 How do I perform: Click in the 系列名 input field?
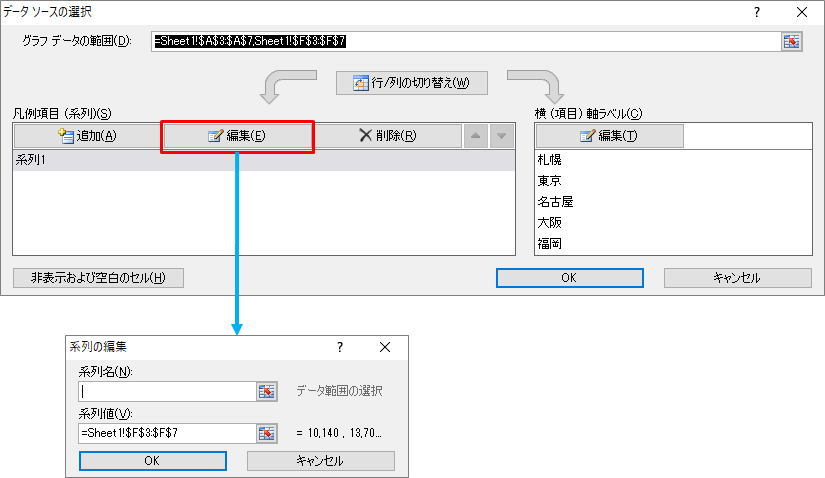pos(165,391)
